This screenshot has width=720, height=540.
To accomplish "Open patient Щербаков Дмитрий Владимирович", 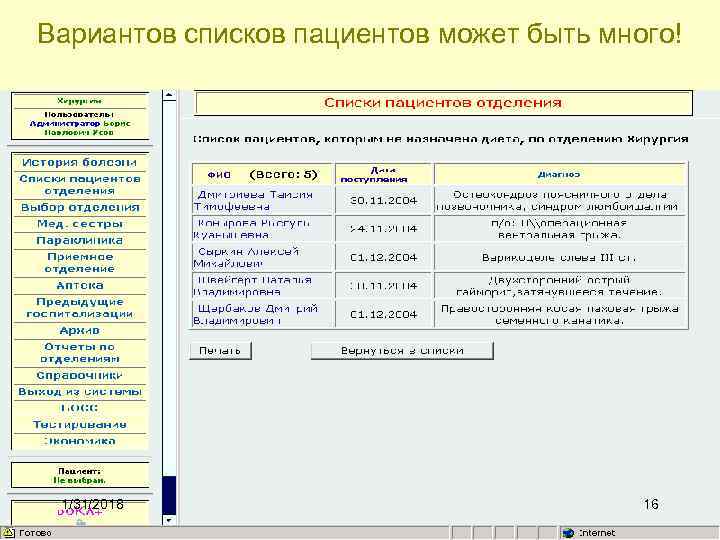I will tap(255, 315).
